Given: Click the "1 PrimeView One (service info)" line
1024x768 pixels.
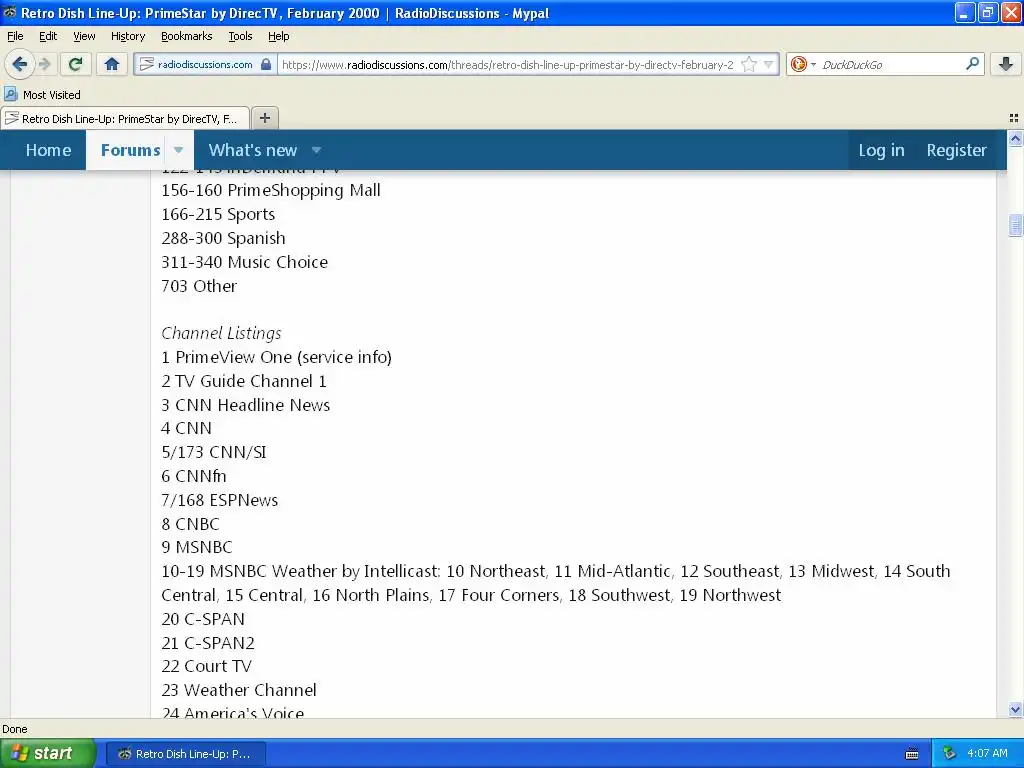Looking at the screenshot, I should pos(276,357).
